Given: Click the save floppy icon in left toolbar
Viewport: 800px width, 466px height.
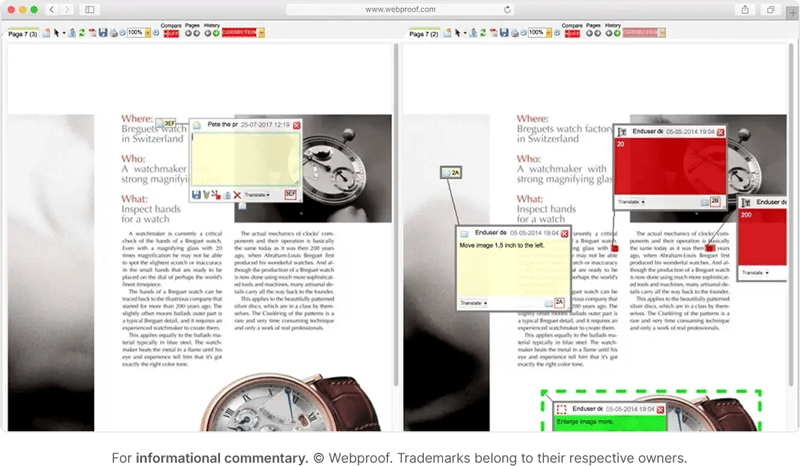Looking at the screenshot, I should (x=103, y=33).
